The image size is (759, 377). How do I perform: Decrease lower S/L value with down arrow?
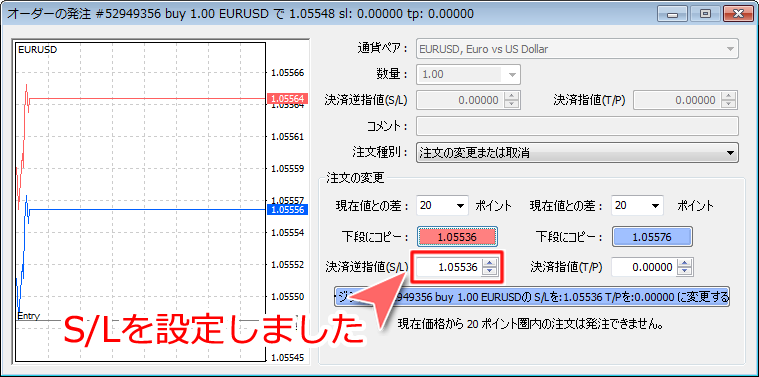[490, 271]
